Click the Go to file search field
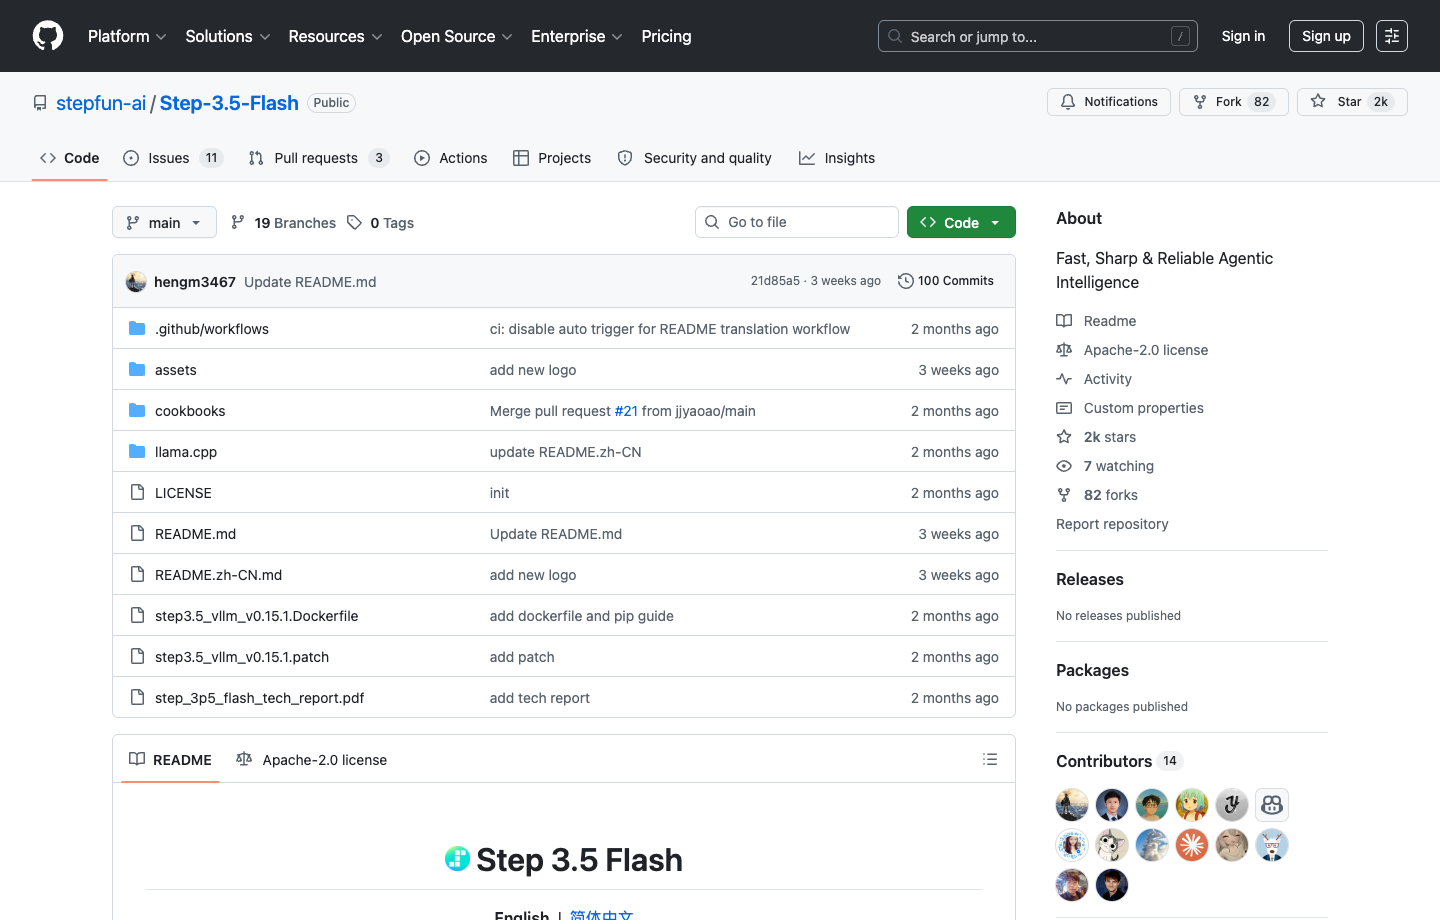Image resolution: width=1440 pixels, height=920 pixels. click(x=796, y=222)
